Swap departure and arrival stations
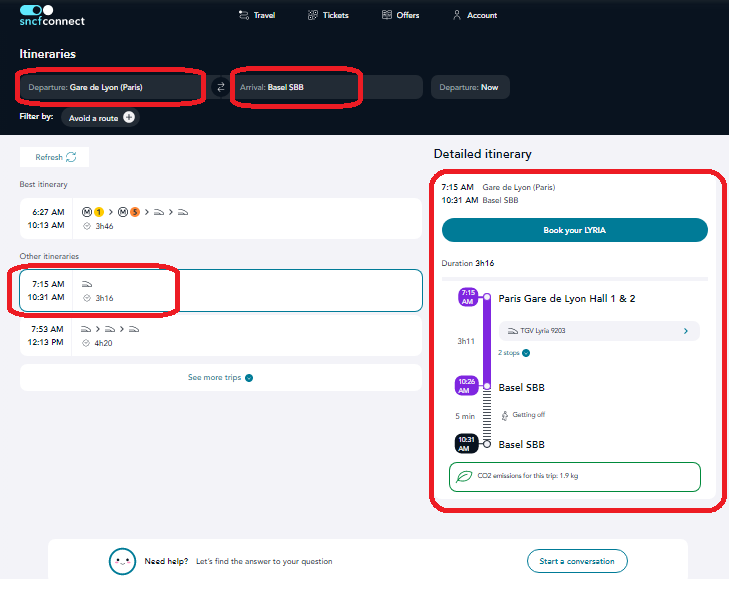Image resolution: width=729 pixels, height=592 pixels. point(221,87)
